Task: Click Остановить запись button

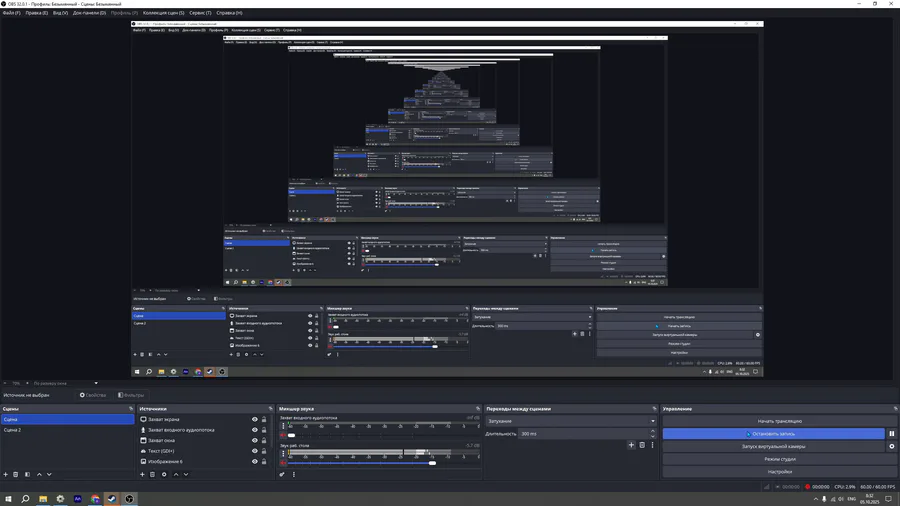Action: (x=774, y=434)
